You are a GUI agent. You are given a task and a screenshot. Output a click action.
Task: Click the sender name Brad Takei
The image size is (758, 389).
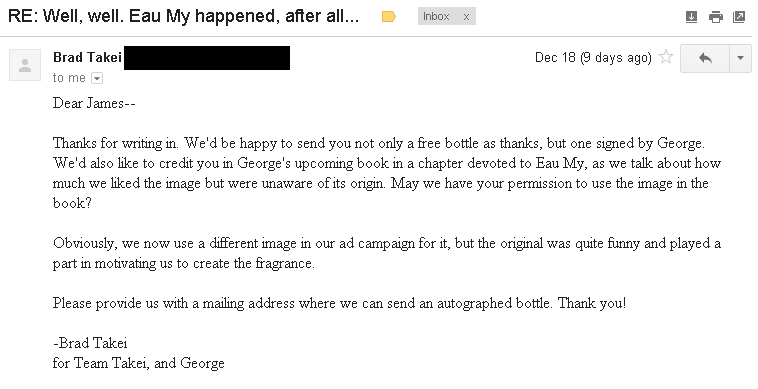[x=87, y=58]
